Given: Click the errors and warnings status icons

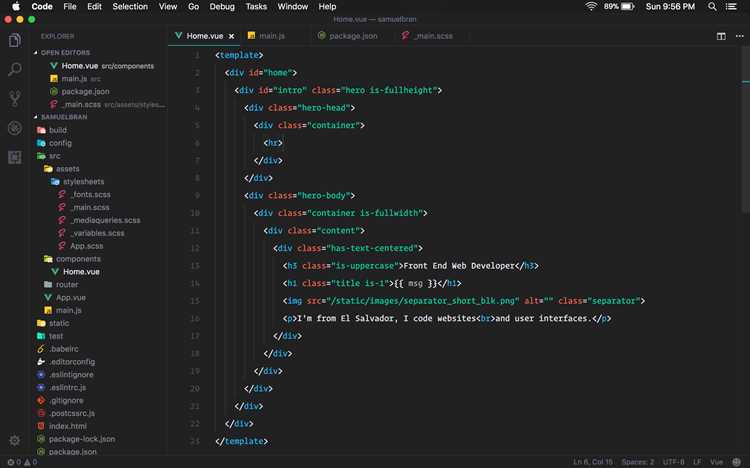Looking at the screenshot, I should point(22,462).
